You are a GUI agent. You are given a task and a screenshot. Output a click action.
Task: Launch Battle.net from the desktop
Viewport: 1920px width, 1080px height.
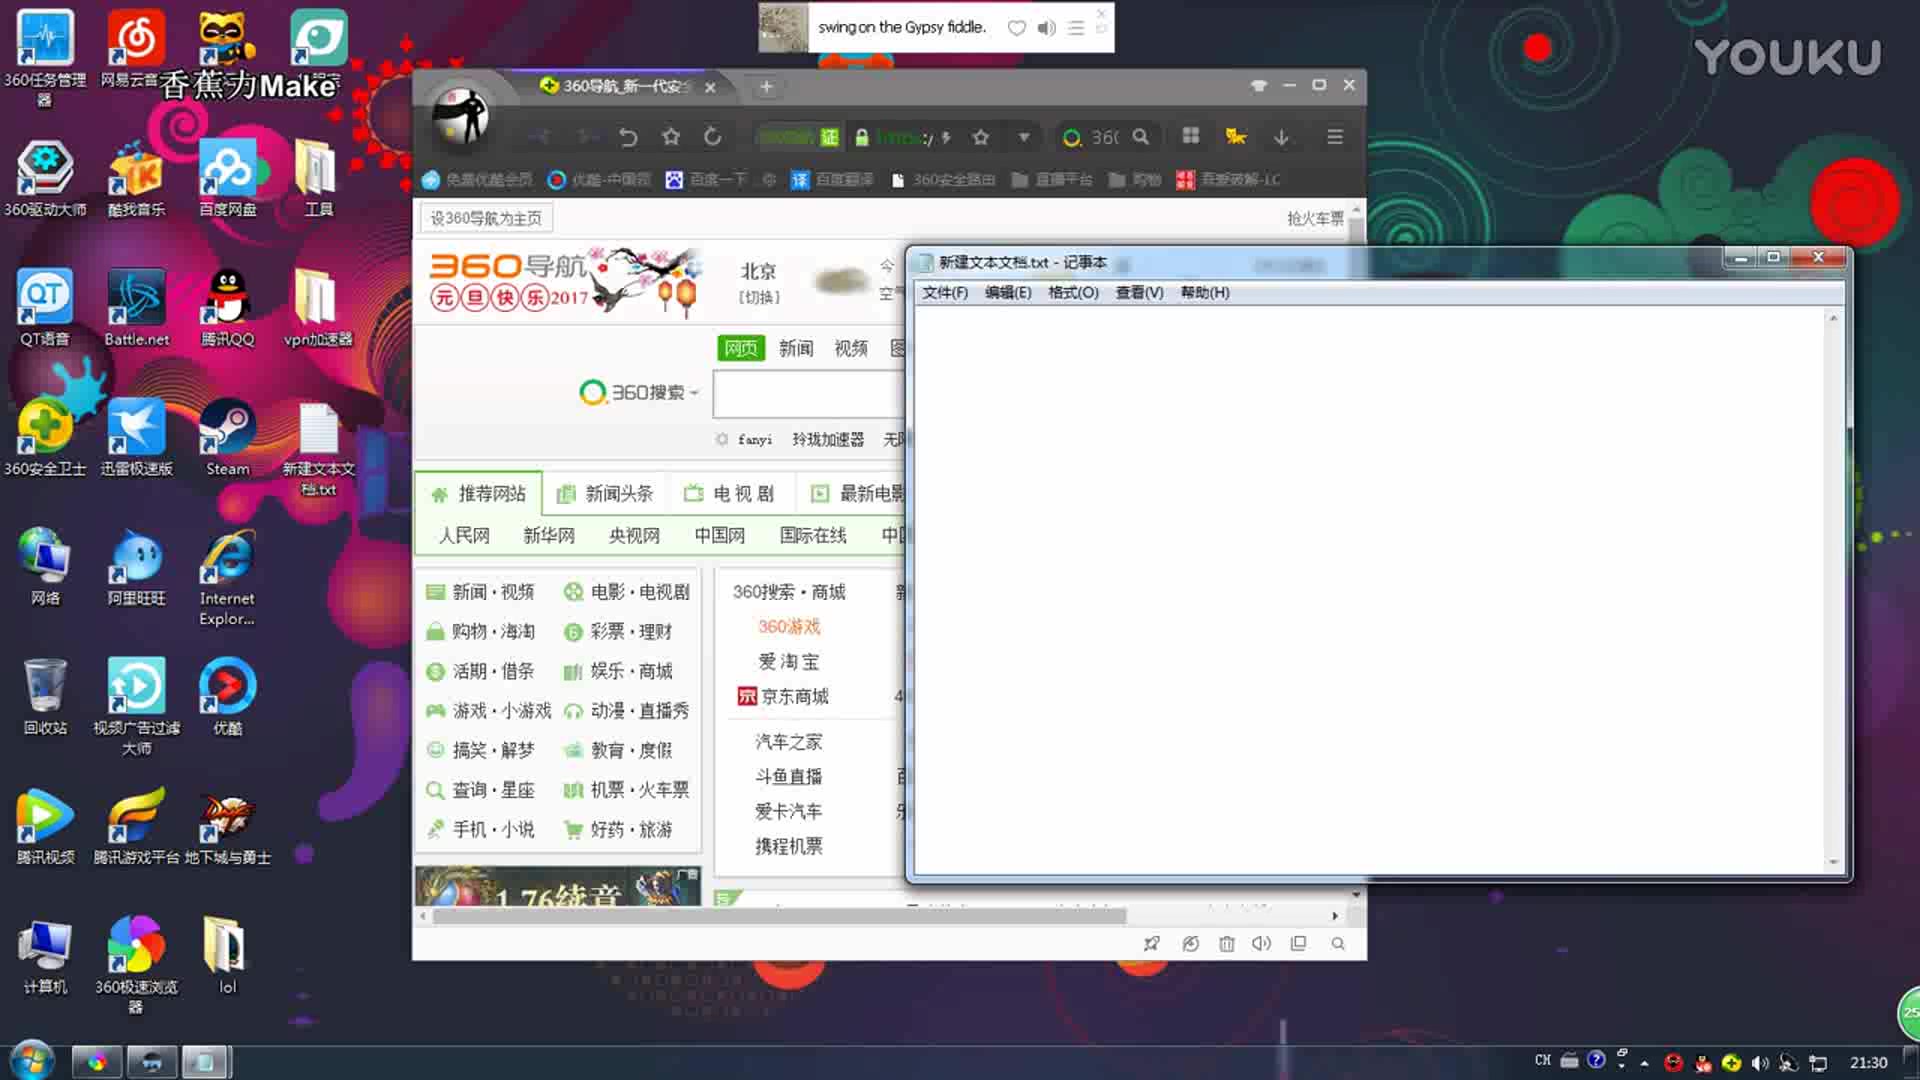(136, 307)
